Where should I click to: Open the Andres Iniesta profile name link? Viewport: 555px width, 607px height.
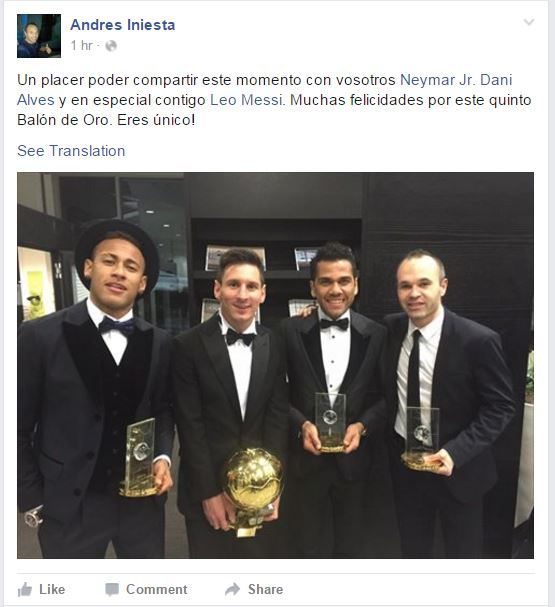tap(123, 25)
